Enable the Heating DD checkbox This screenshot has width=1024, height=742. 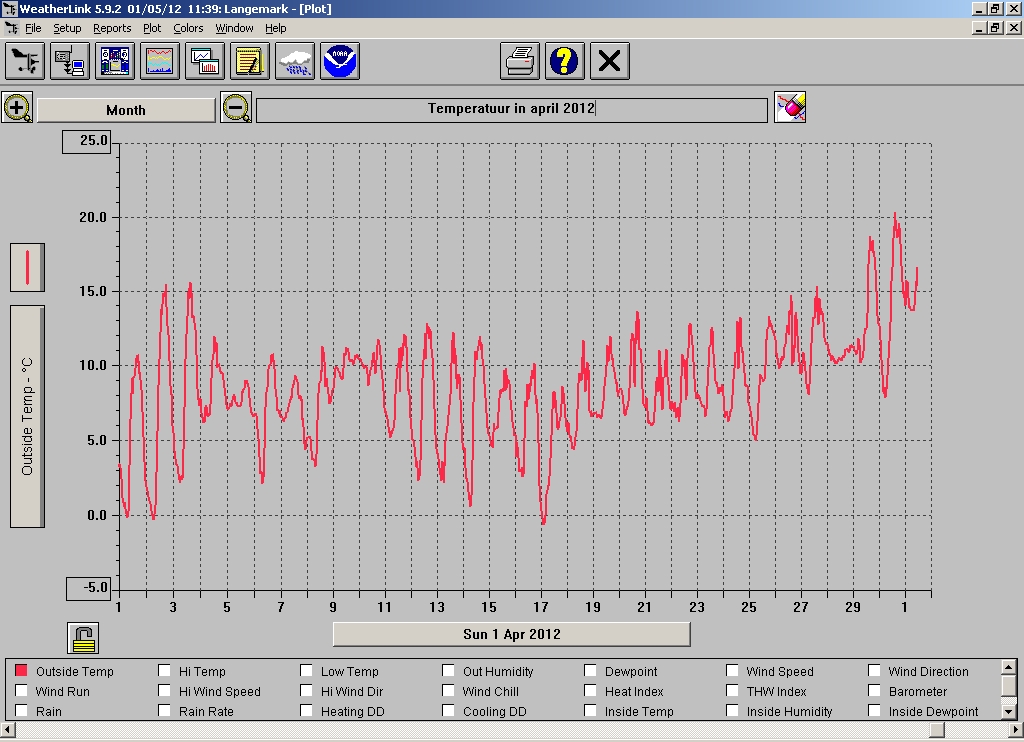(306, 711)
